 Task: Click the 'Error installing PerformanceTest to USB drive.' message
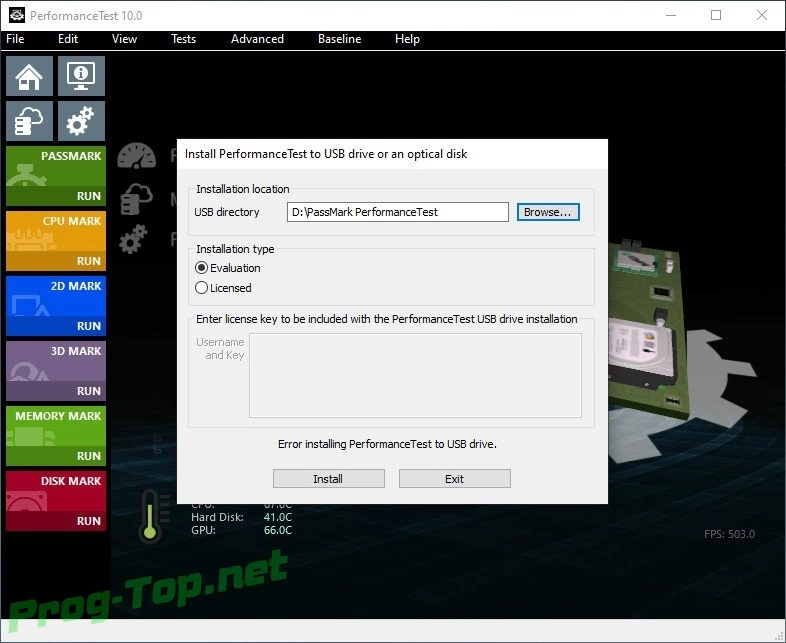[x=387, y=444]
